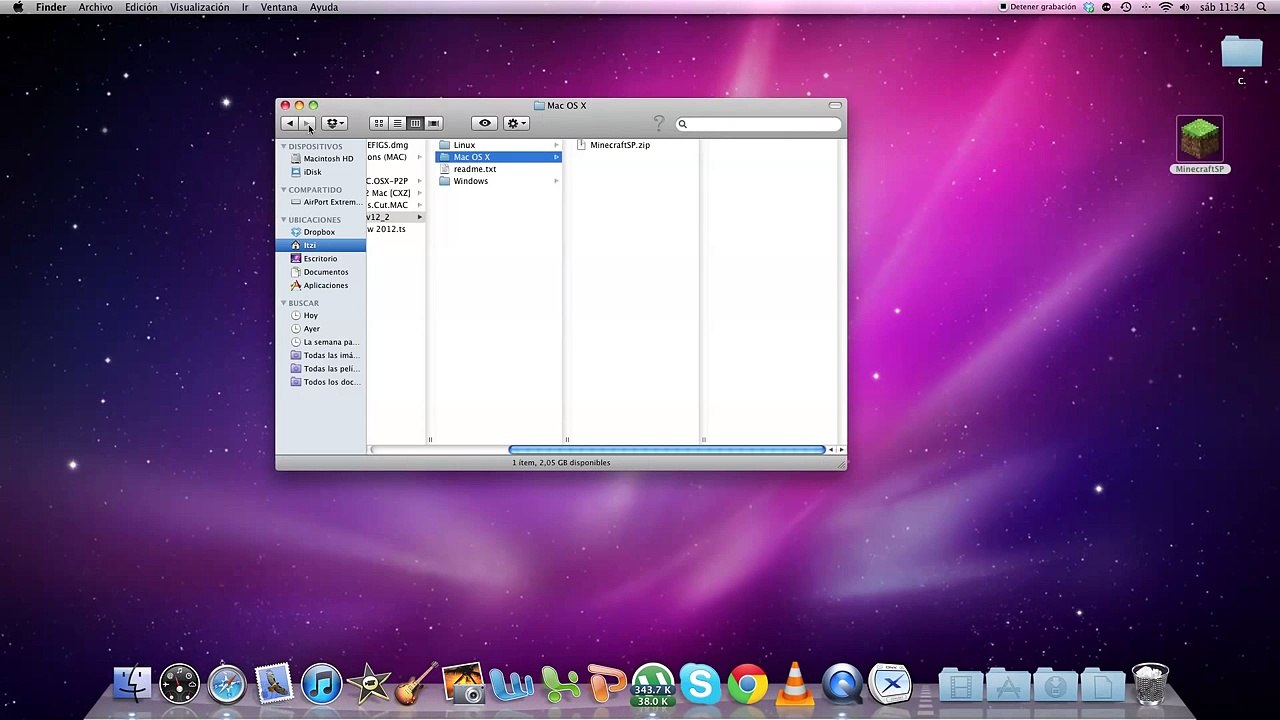
Task: Click Detener grabación in menu bar
Action: [1038, 7]
